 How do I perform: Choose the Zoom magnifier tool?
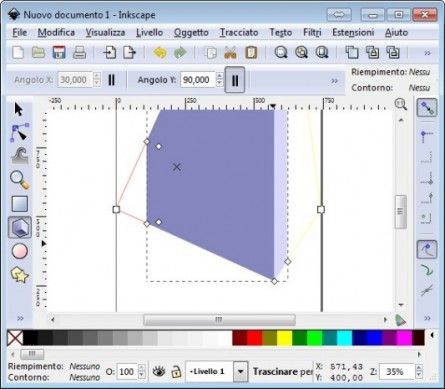pos(19,180)
